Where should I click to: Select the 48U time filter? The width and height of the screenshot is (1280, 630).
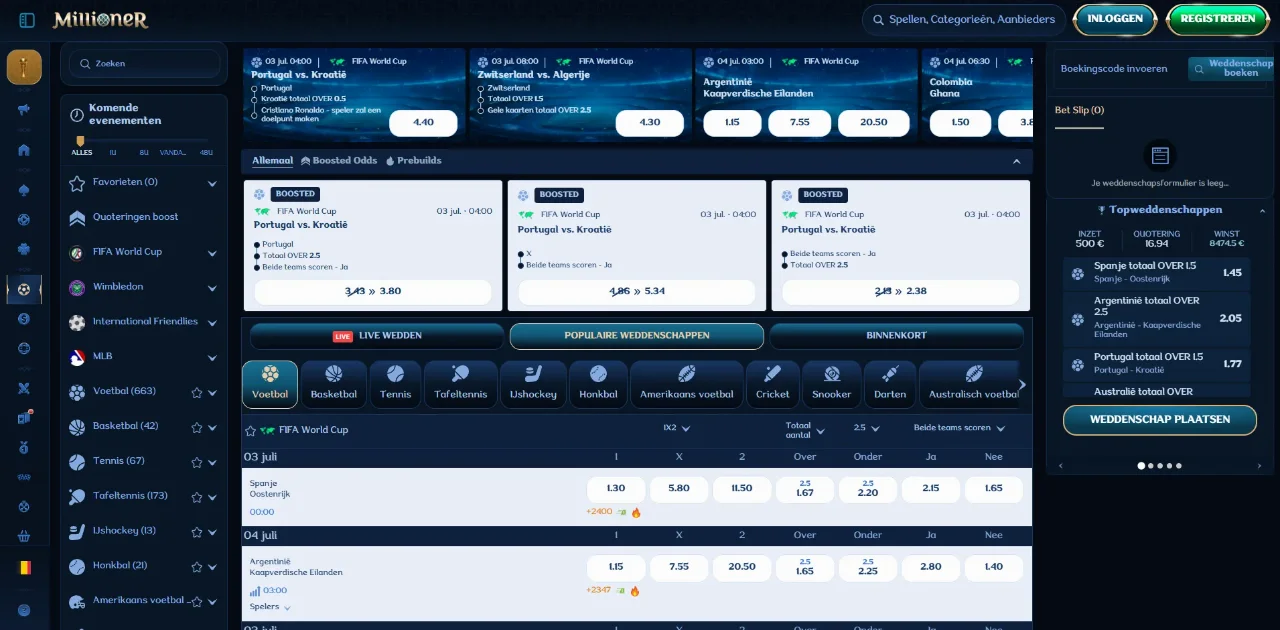(206, 153)
